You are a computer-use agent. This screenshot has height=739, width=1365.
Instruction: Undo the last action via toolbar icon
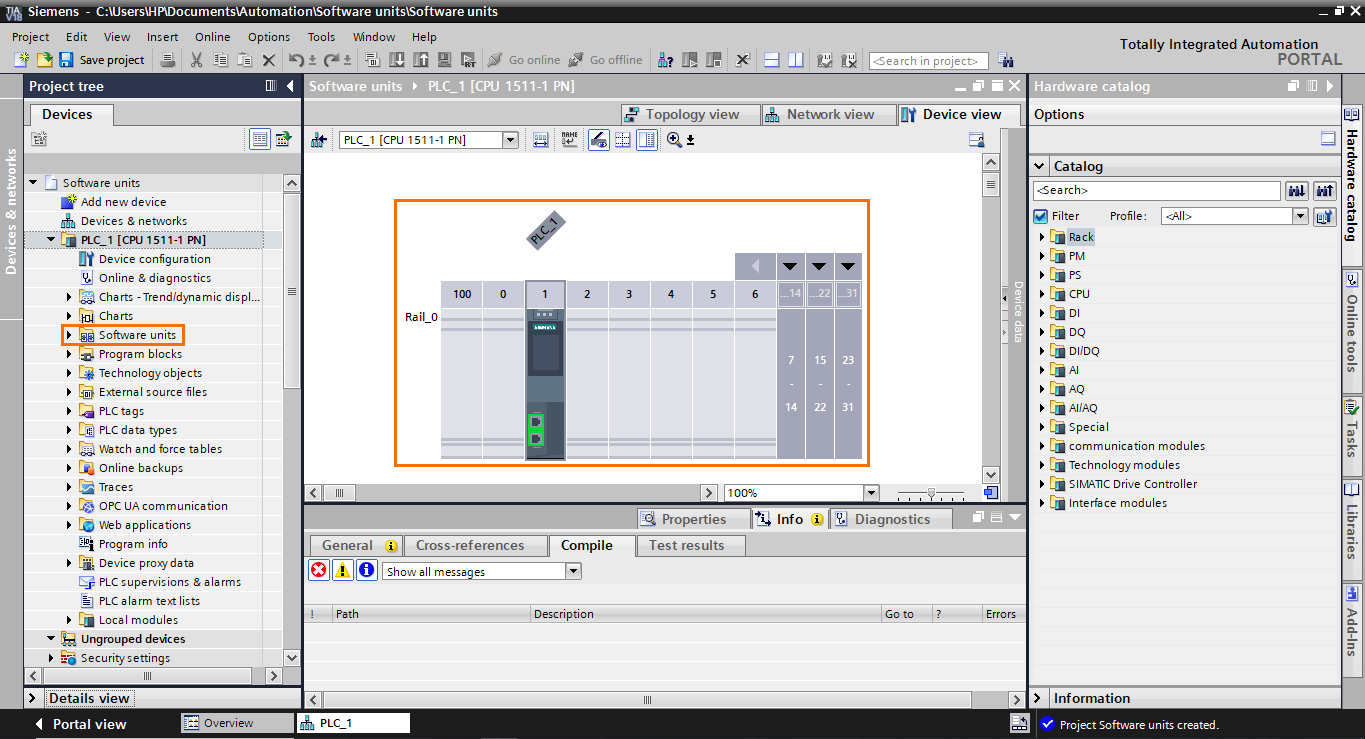(x=297, y=60)
